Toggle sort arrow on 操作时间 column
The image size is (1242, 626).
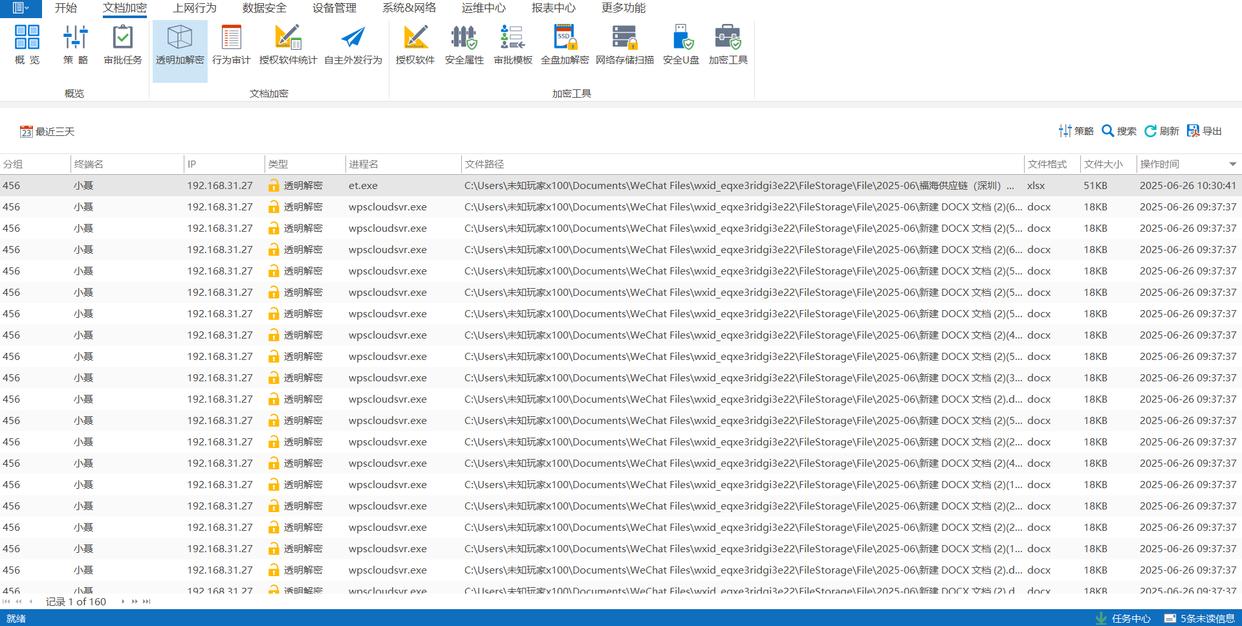pyautogui.click(x=1232, y=164)
